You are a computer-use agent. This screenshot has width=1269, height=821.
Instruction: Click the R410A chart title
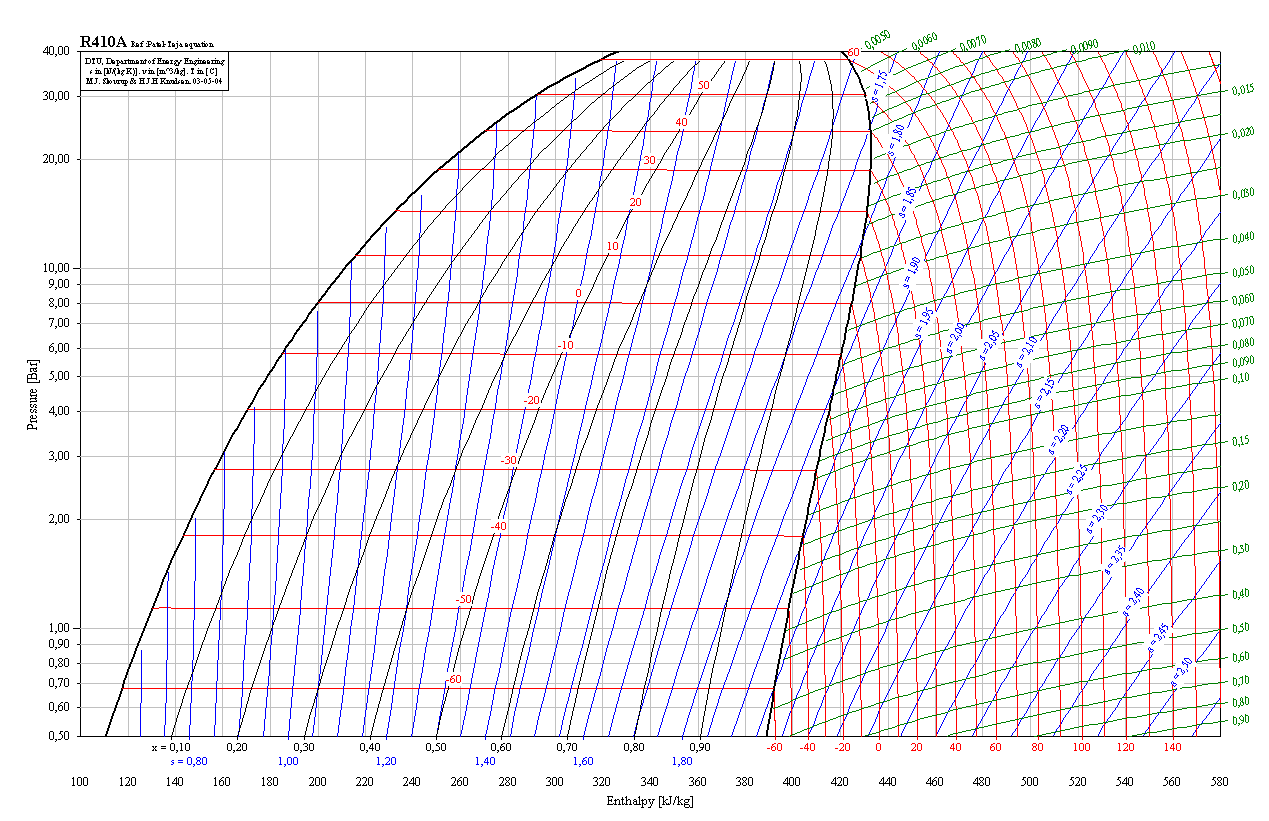coord(105,44)
